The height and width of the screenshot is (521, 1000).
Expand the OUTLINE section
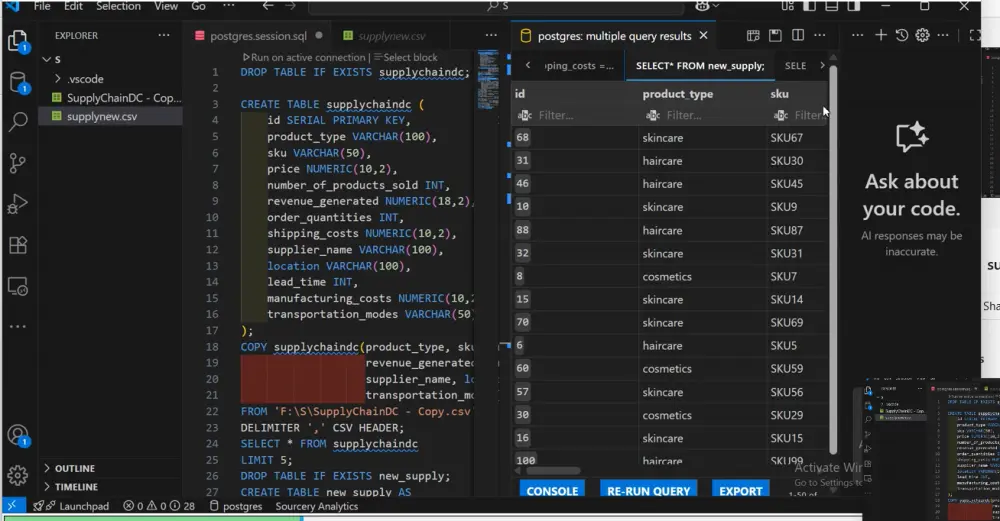pos(75,468)
